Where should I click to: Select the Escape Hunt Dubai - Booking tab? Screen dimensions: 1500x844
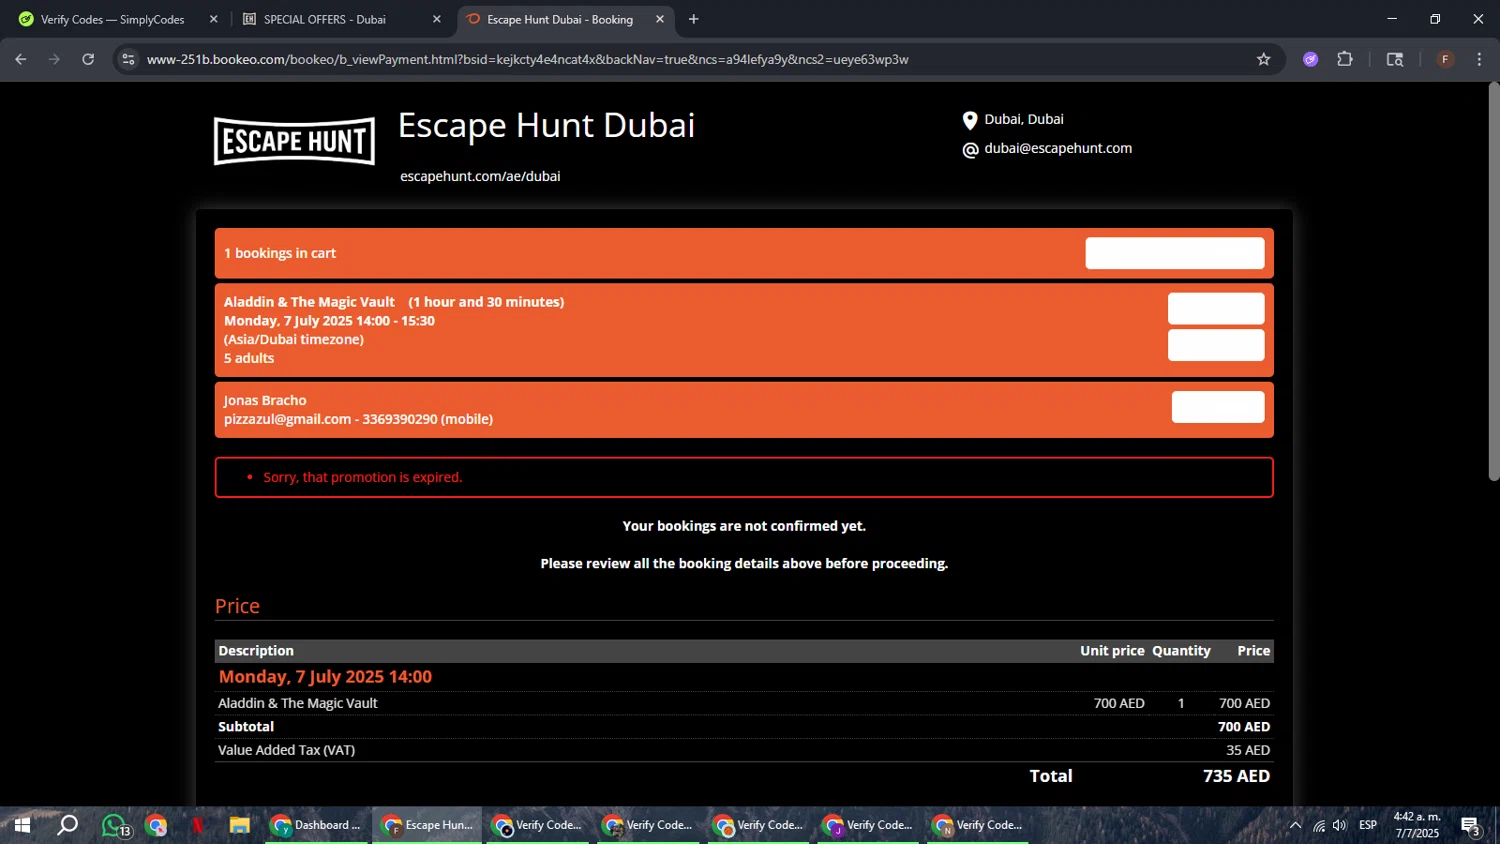click(x=560, y=19)
